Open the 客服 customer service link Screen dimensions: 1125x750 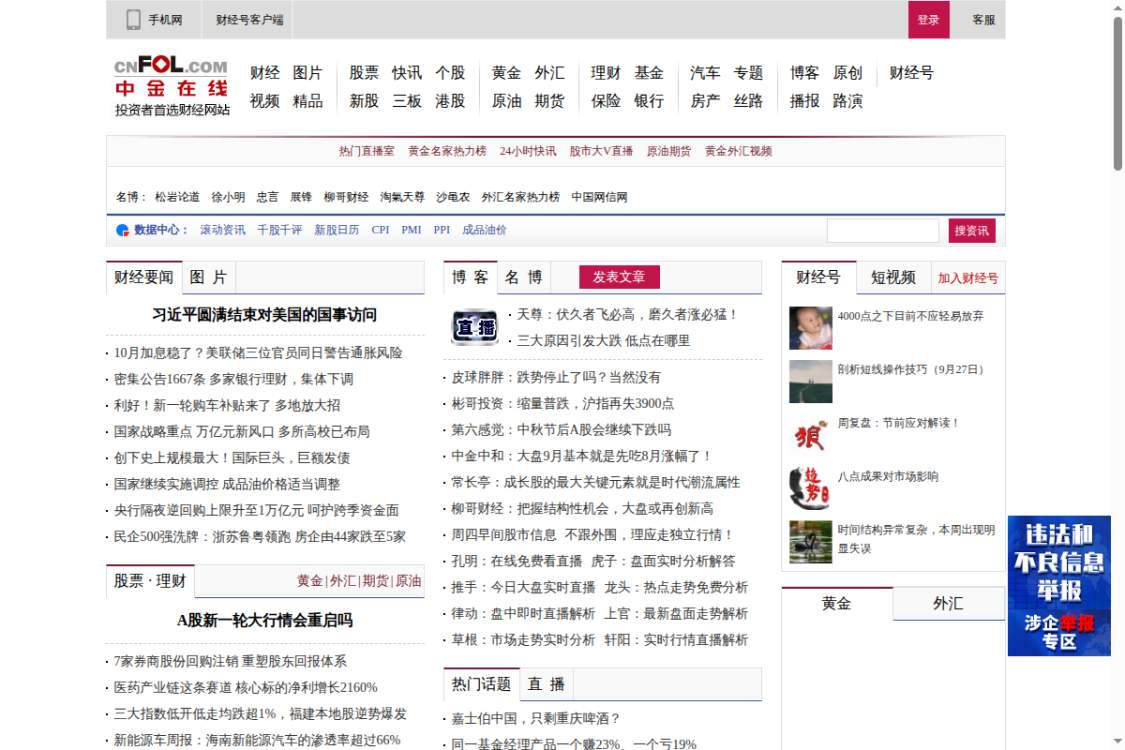pyautogui.click(x=984, y=19)
